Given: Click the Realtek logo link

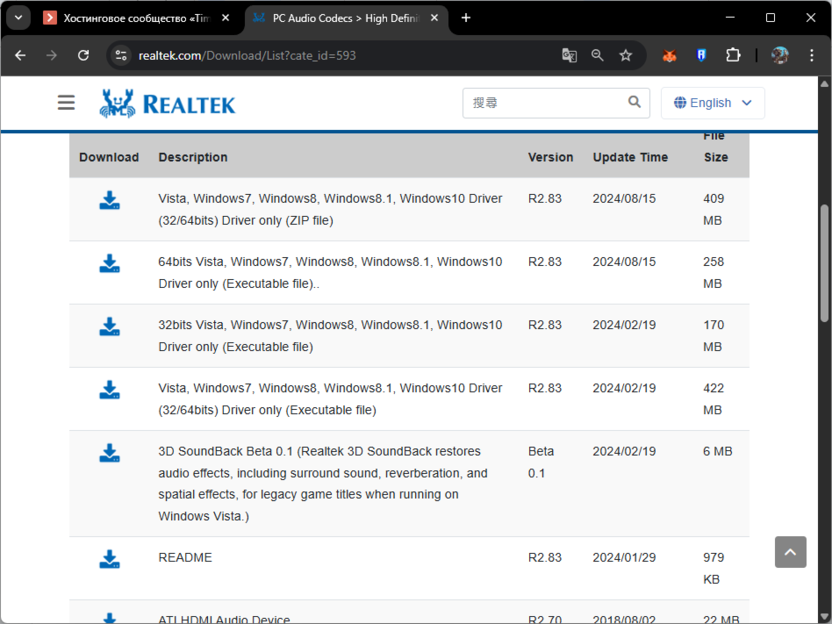Looking at the screenshot, I should pos(168,103).
